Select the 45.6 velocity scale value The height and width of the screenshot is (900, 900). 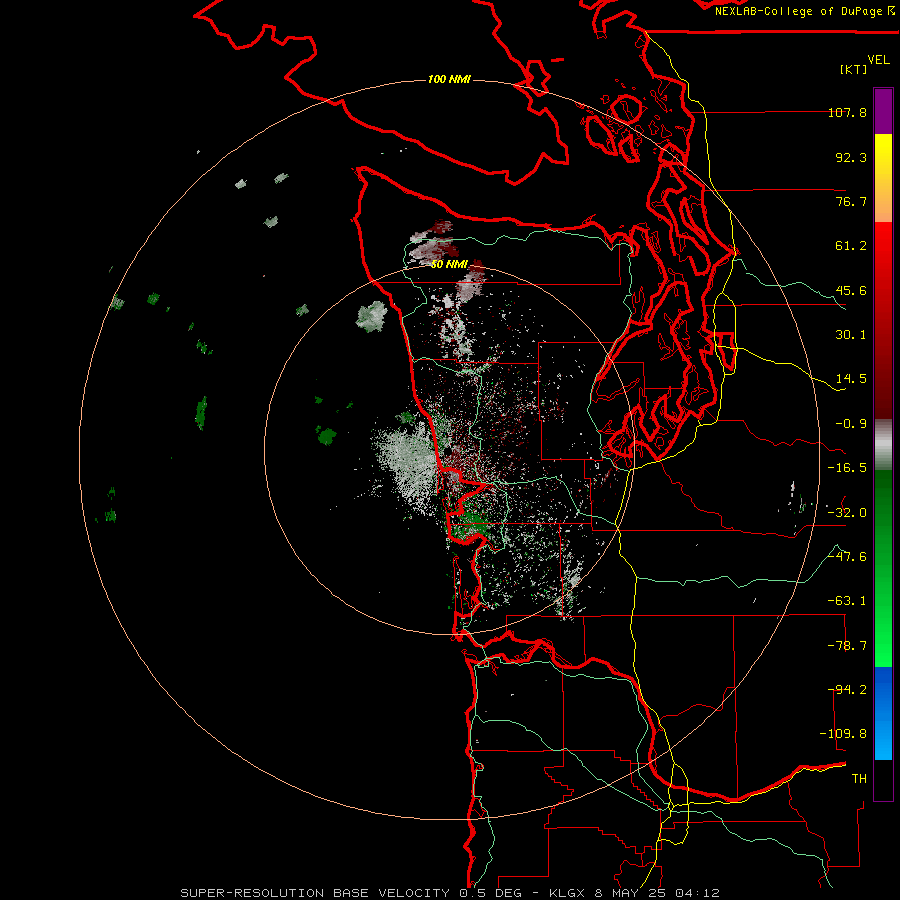click(x=851, y=290)
